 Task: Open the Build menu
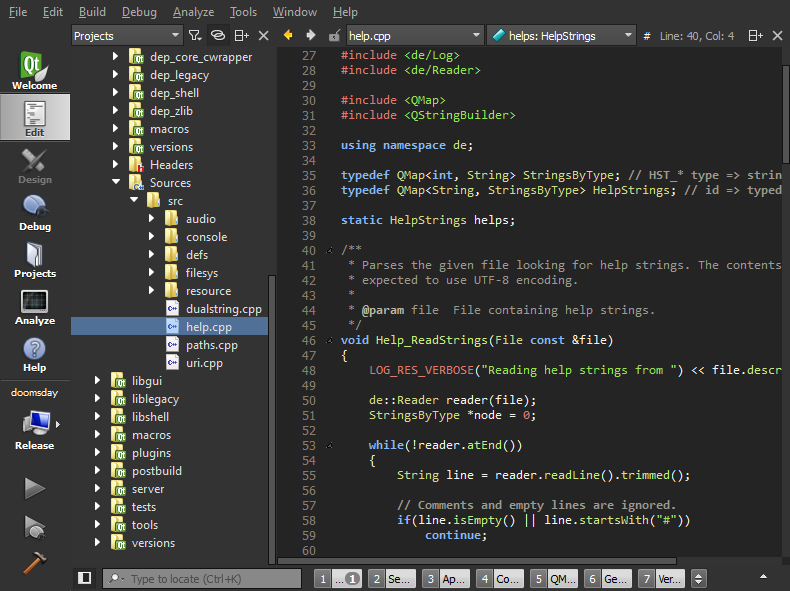point(92,12)
